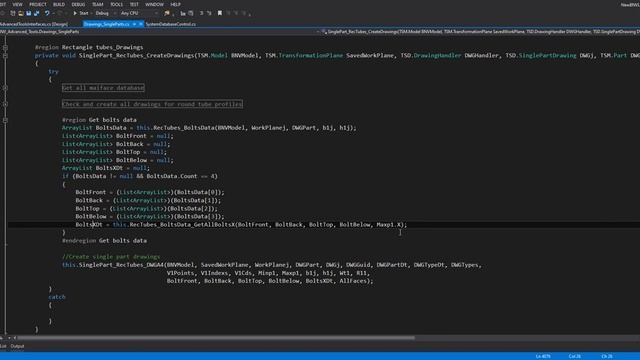640x360 pixels.
Task: Collapse the SinglePart_RecTubes_CreateDrawings method outline
Action: coord(5,56)
